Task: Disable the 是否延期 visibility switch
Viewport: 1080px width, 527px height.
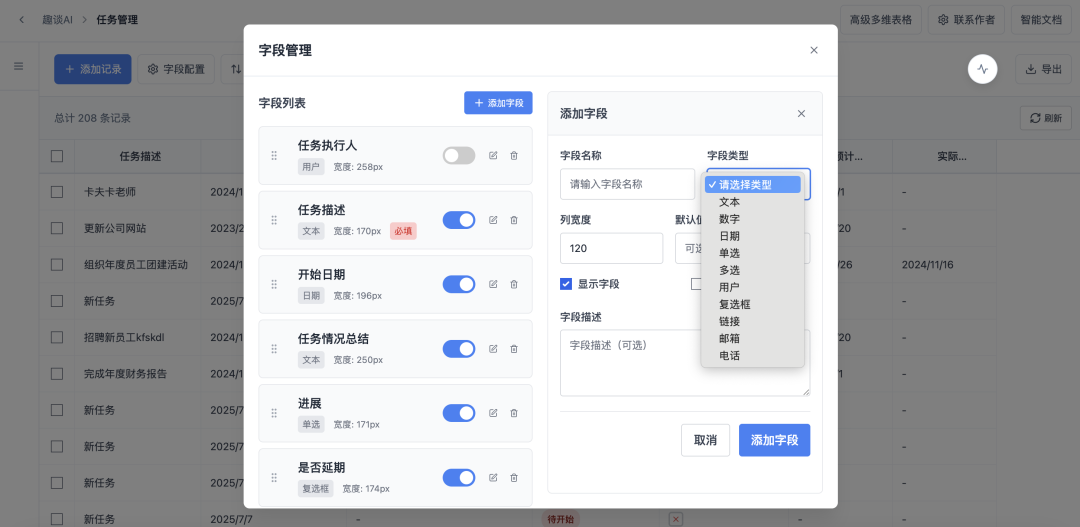Action: tap(459, 477)
